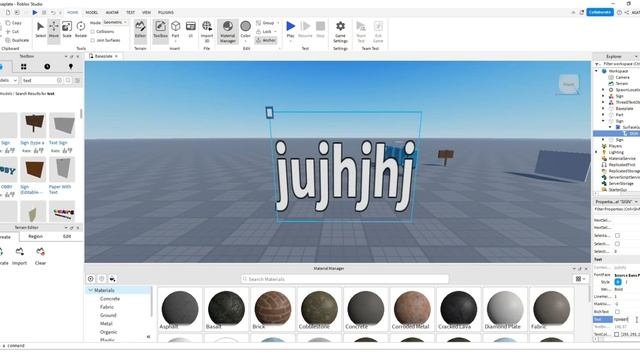640x360 pixels.
Task: Select the Select arrow tool
Action: [40, 29]
